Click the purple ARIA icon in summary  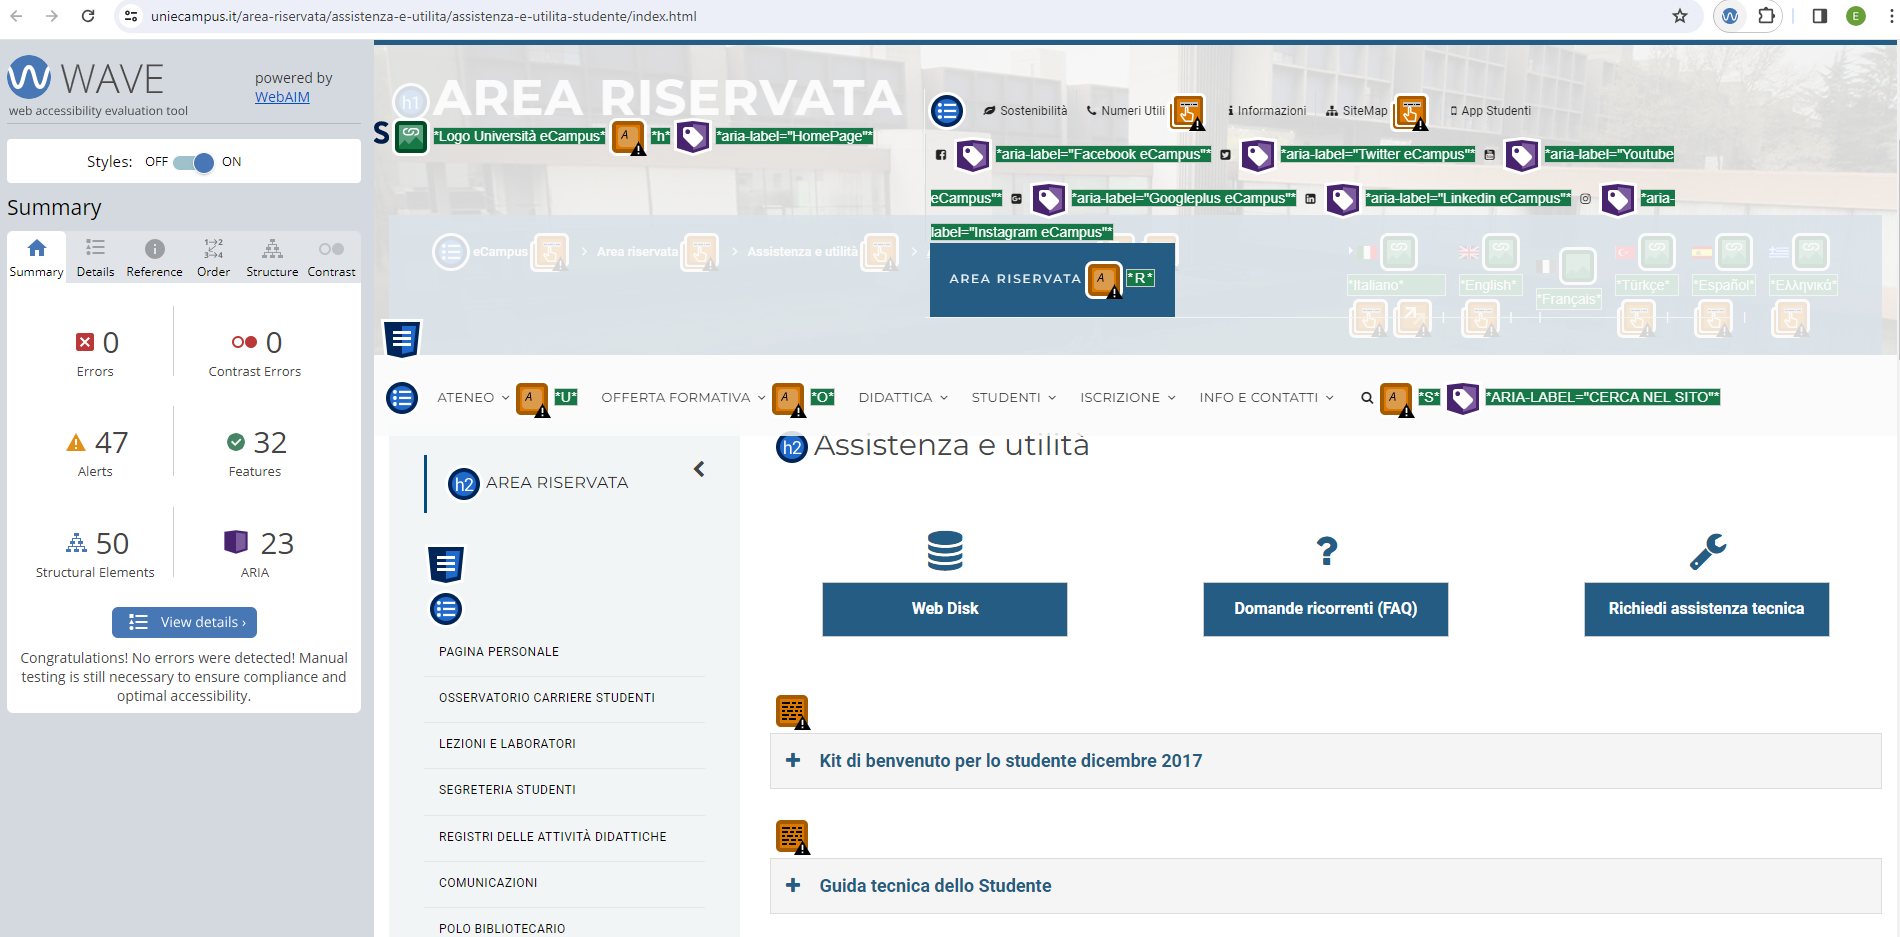click(236, 542)
